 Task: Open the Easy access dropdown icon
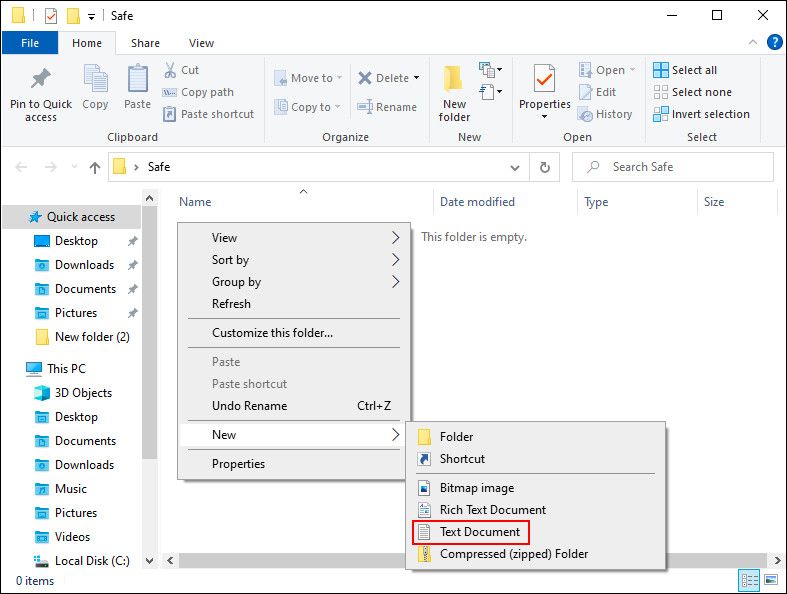tap(490, 91)
